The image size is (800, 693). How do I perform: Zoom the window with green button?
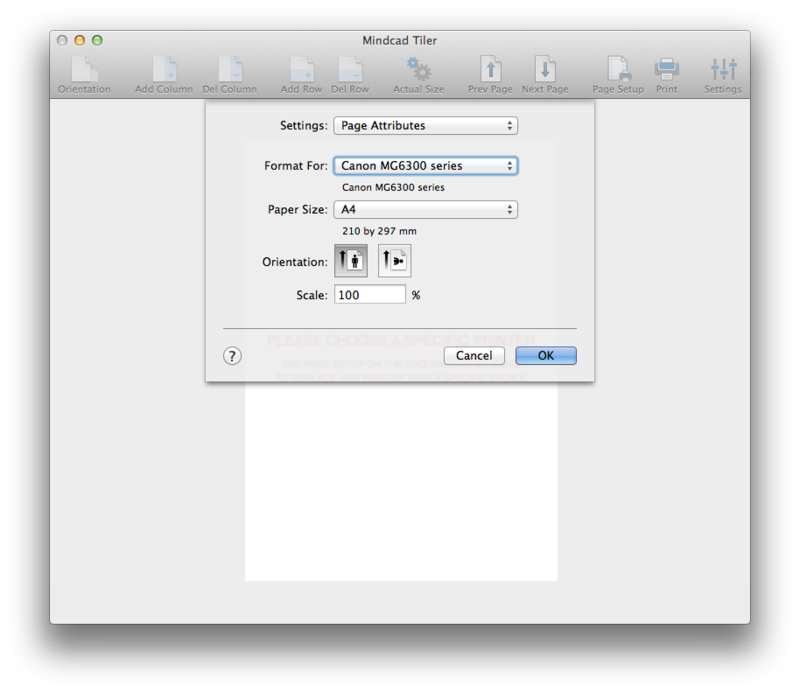coord(97,40)
